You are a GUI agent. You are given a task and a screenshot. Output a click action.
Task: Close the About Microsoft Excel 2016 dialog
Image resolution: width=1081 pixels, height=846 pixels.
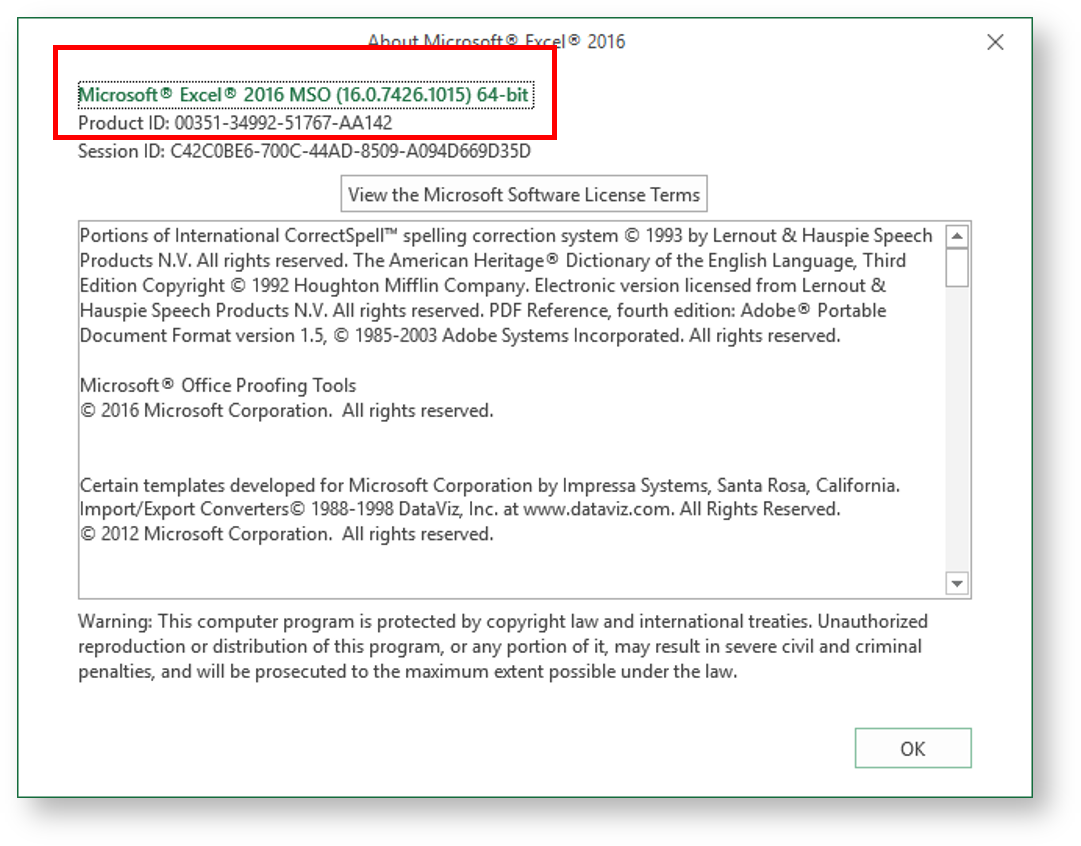(x=995, y=42)
